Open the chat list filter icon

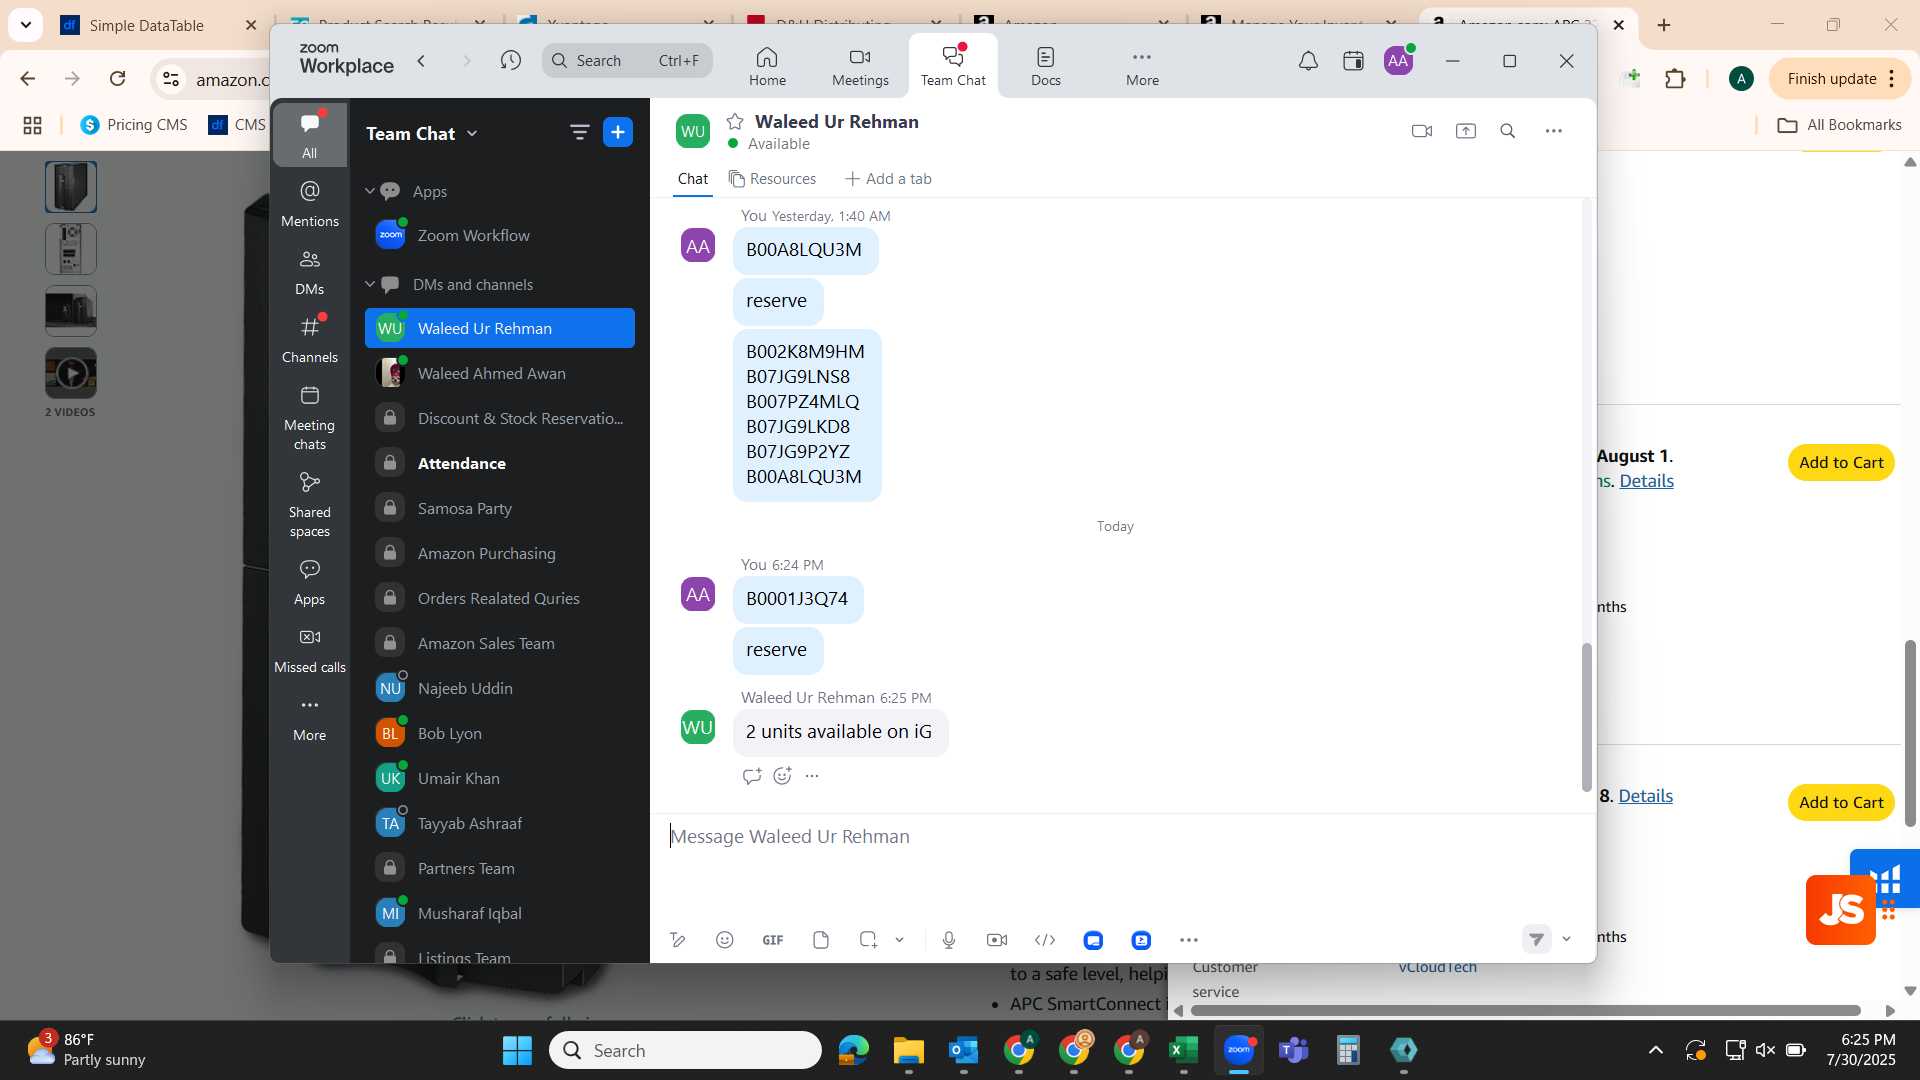[579, 132]
